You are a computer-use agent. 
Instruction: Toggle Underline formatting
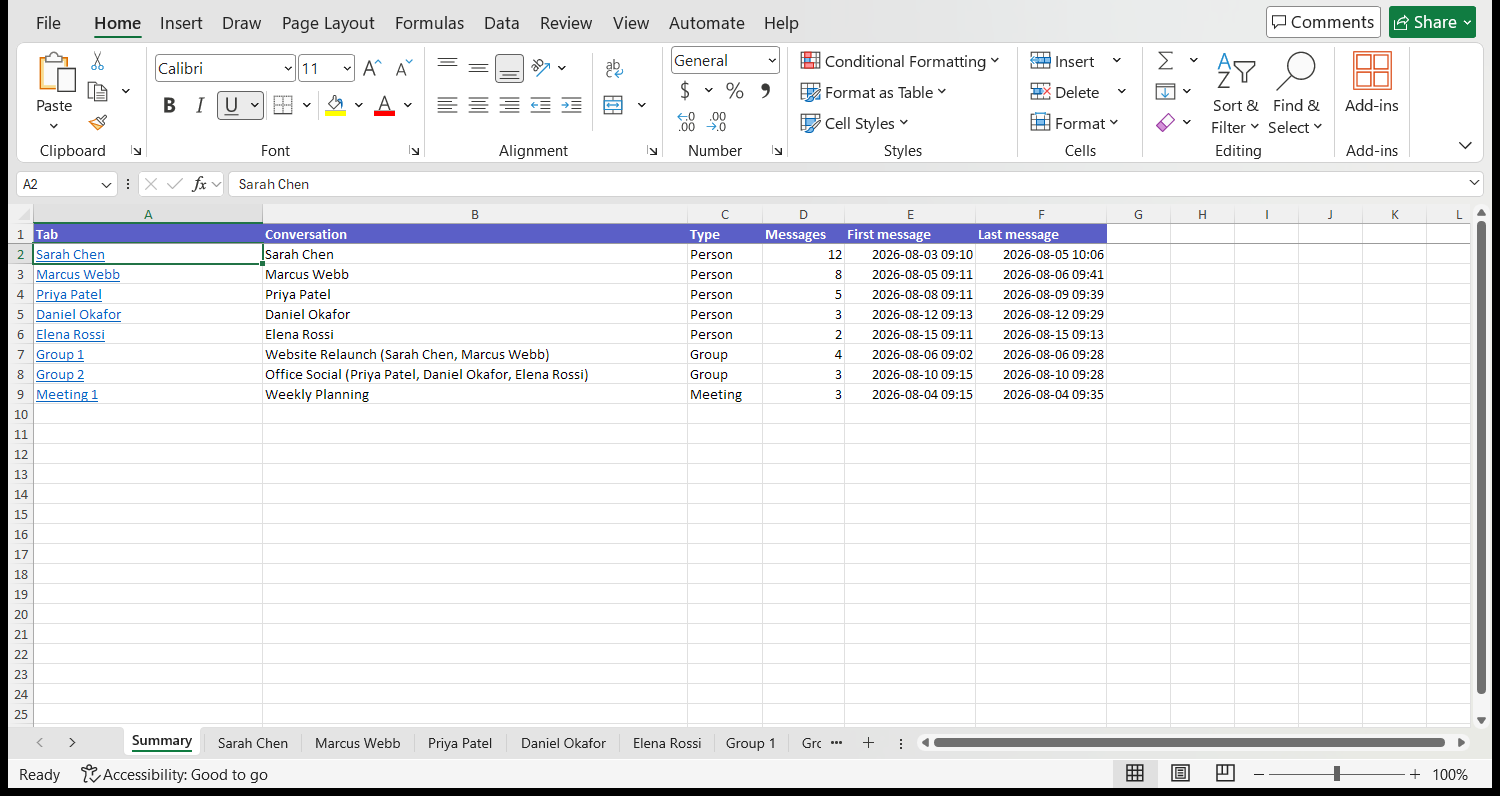tap(232, 105)
